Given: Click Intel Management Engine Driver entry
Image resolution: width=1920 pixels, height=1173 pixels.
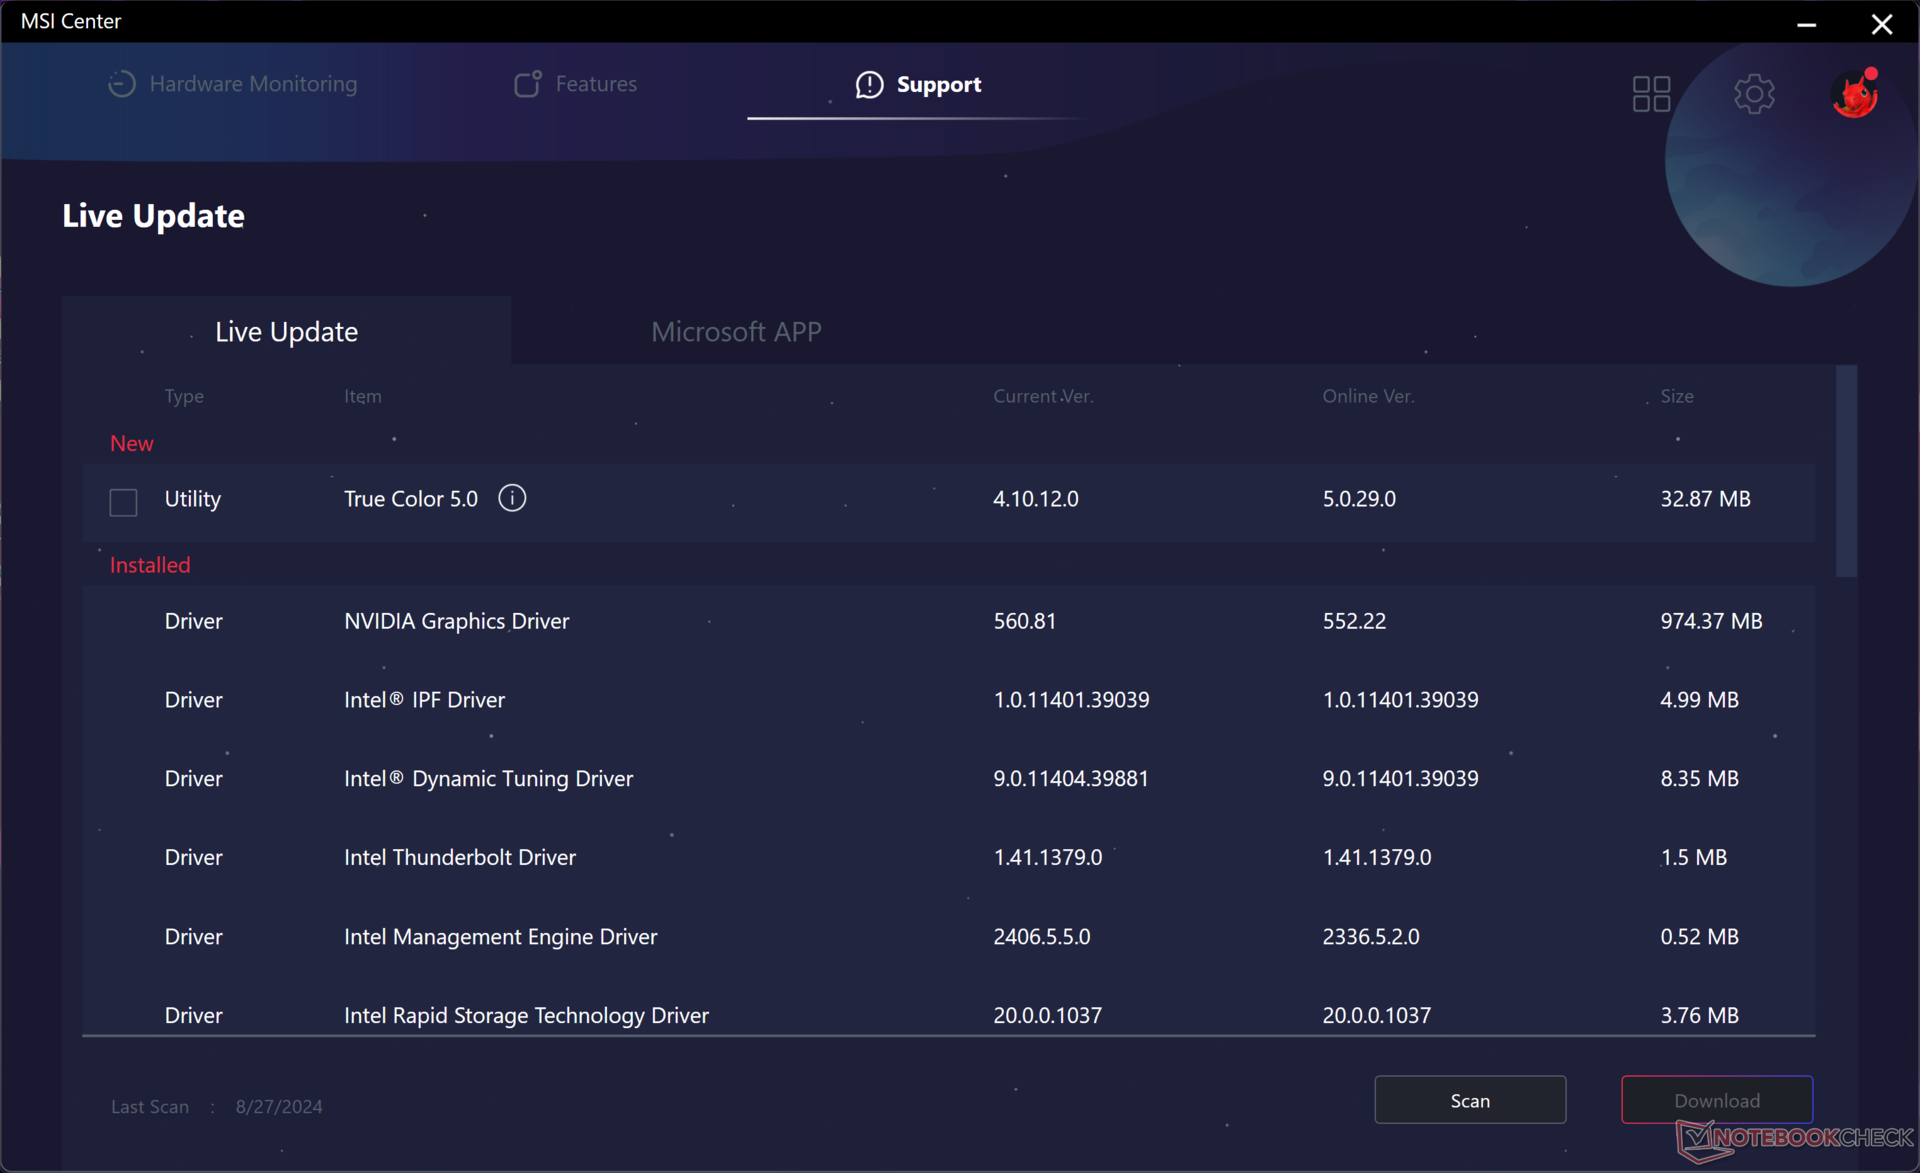Looking at the screenshot, I should [x=500, y=937].
